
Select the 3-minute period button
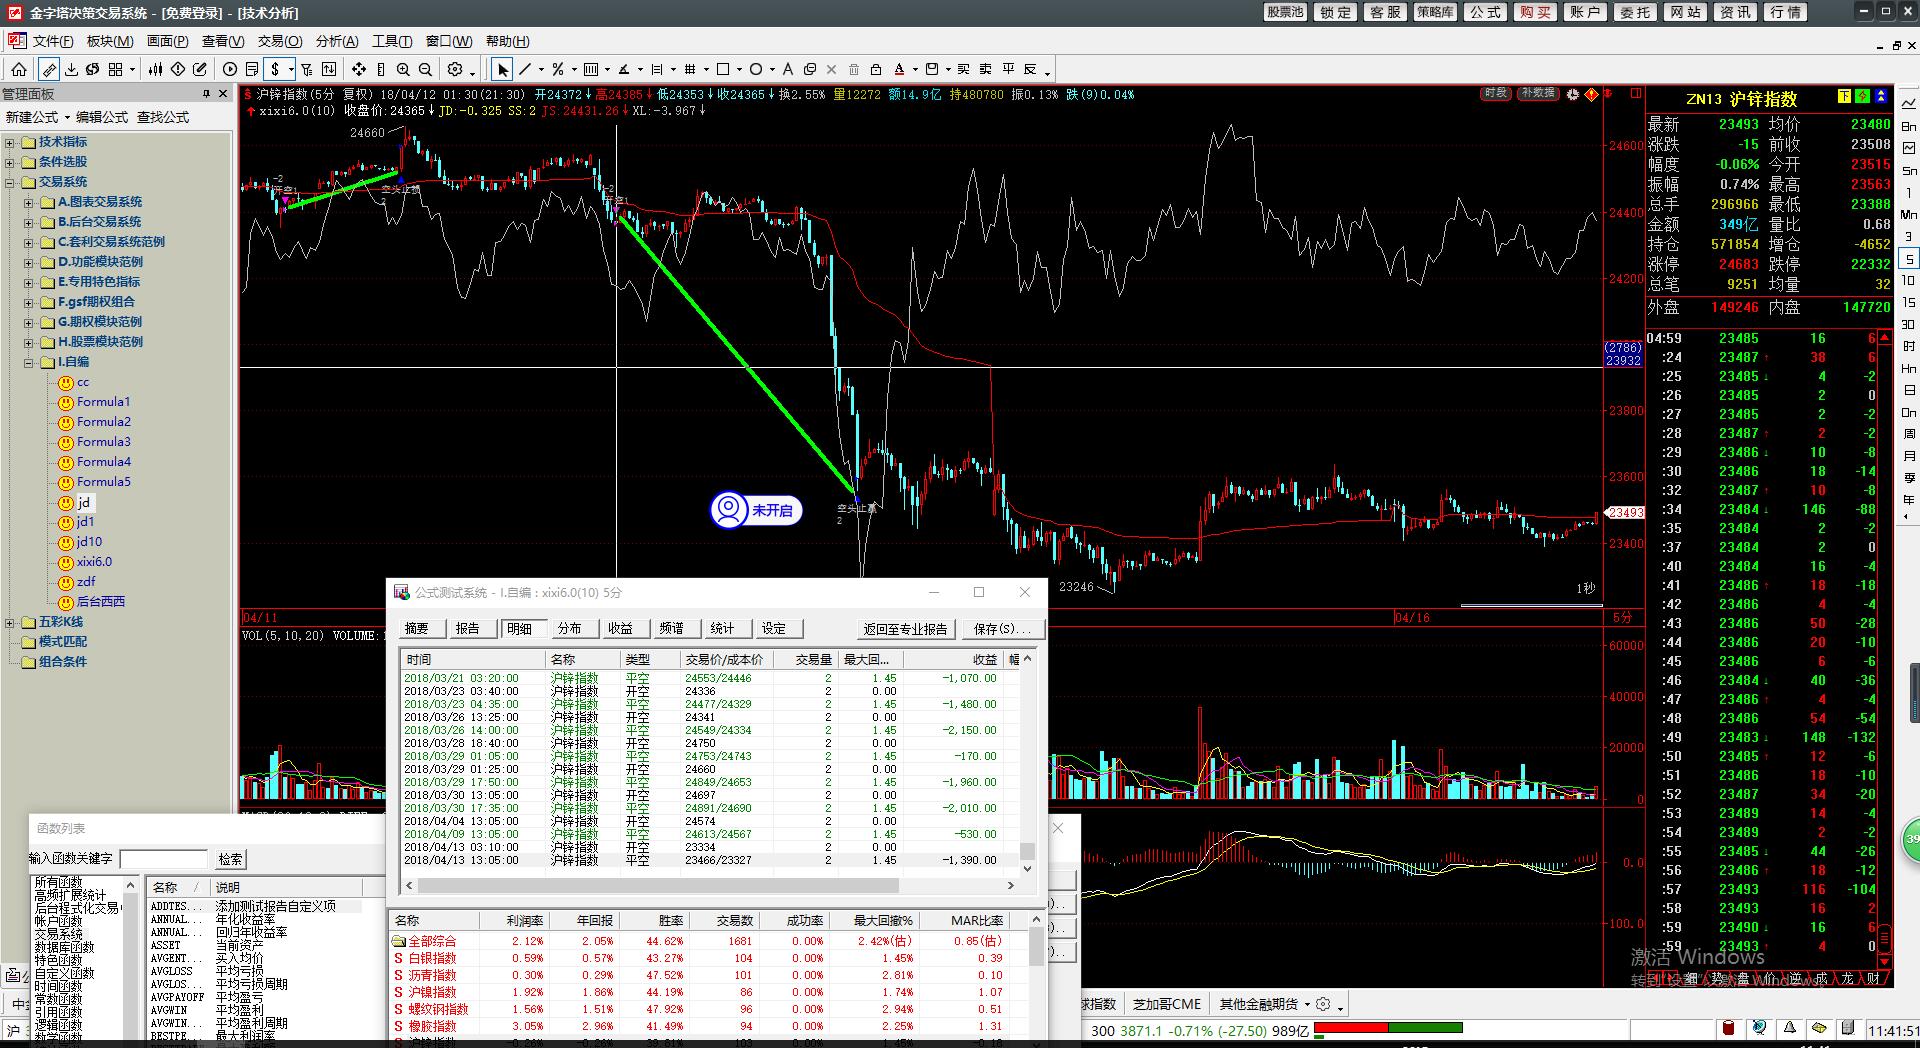click(1909, 237)
